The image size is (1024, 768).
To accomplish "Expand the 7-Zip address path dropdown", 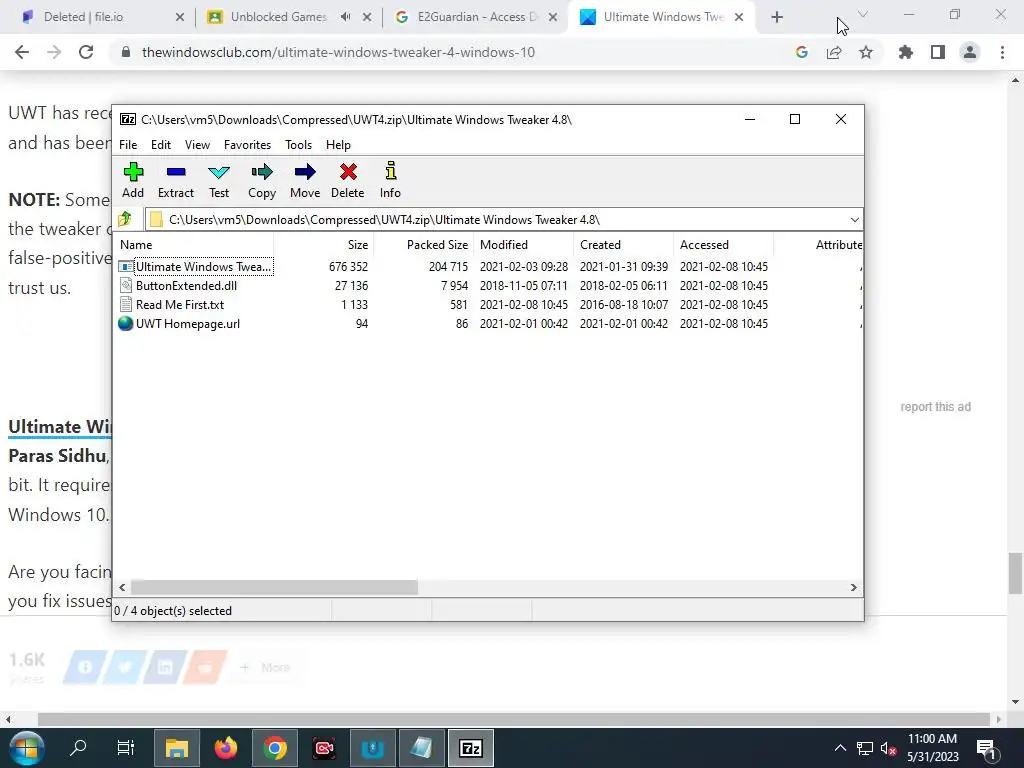I will tap(854, 219).
